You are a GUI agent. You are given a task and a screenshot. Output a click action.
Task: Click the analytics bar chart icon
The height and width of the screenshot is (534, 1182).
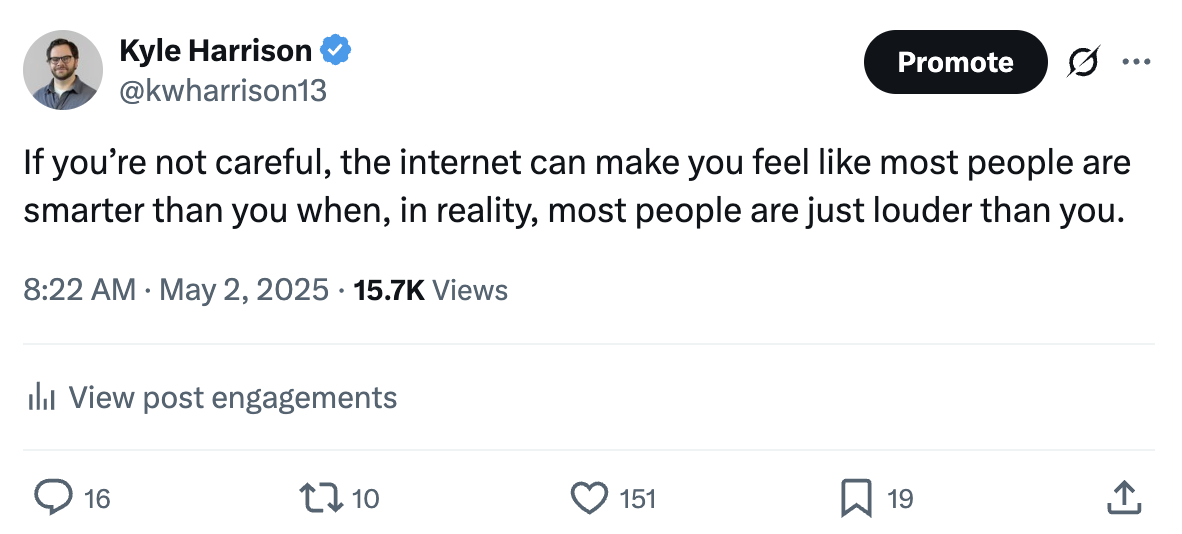pyautogui.click(x=41, y=398)
